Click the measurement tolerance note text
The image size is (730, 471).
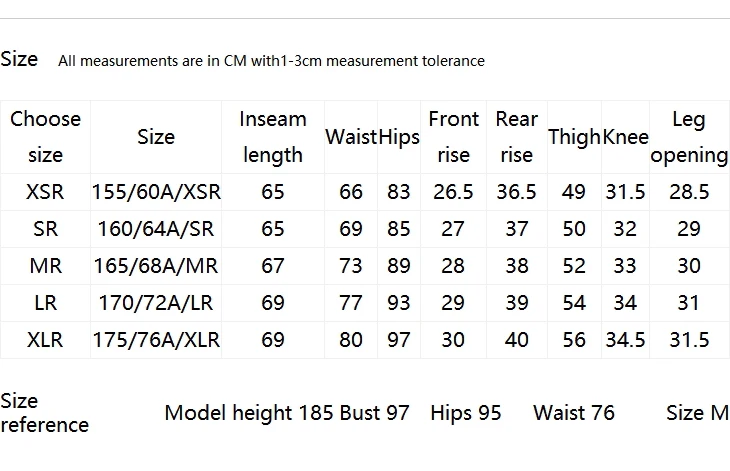(271, 61)
